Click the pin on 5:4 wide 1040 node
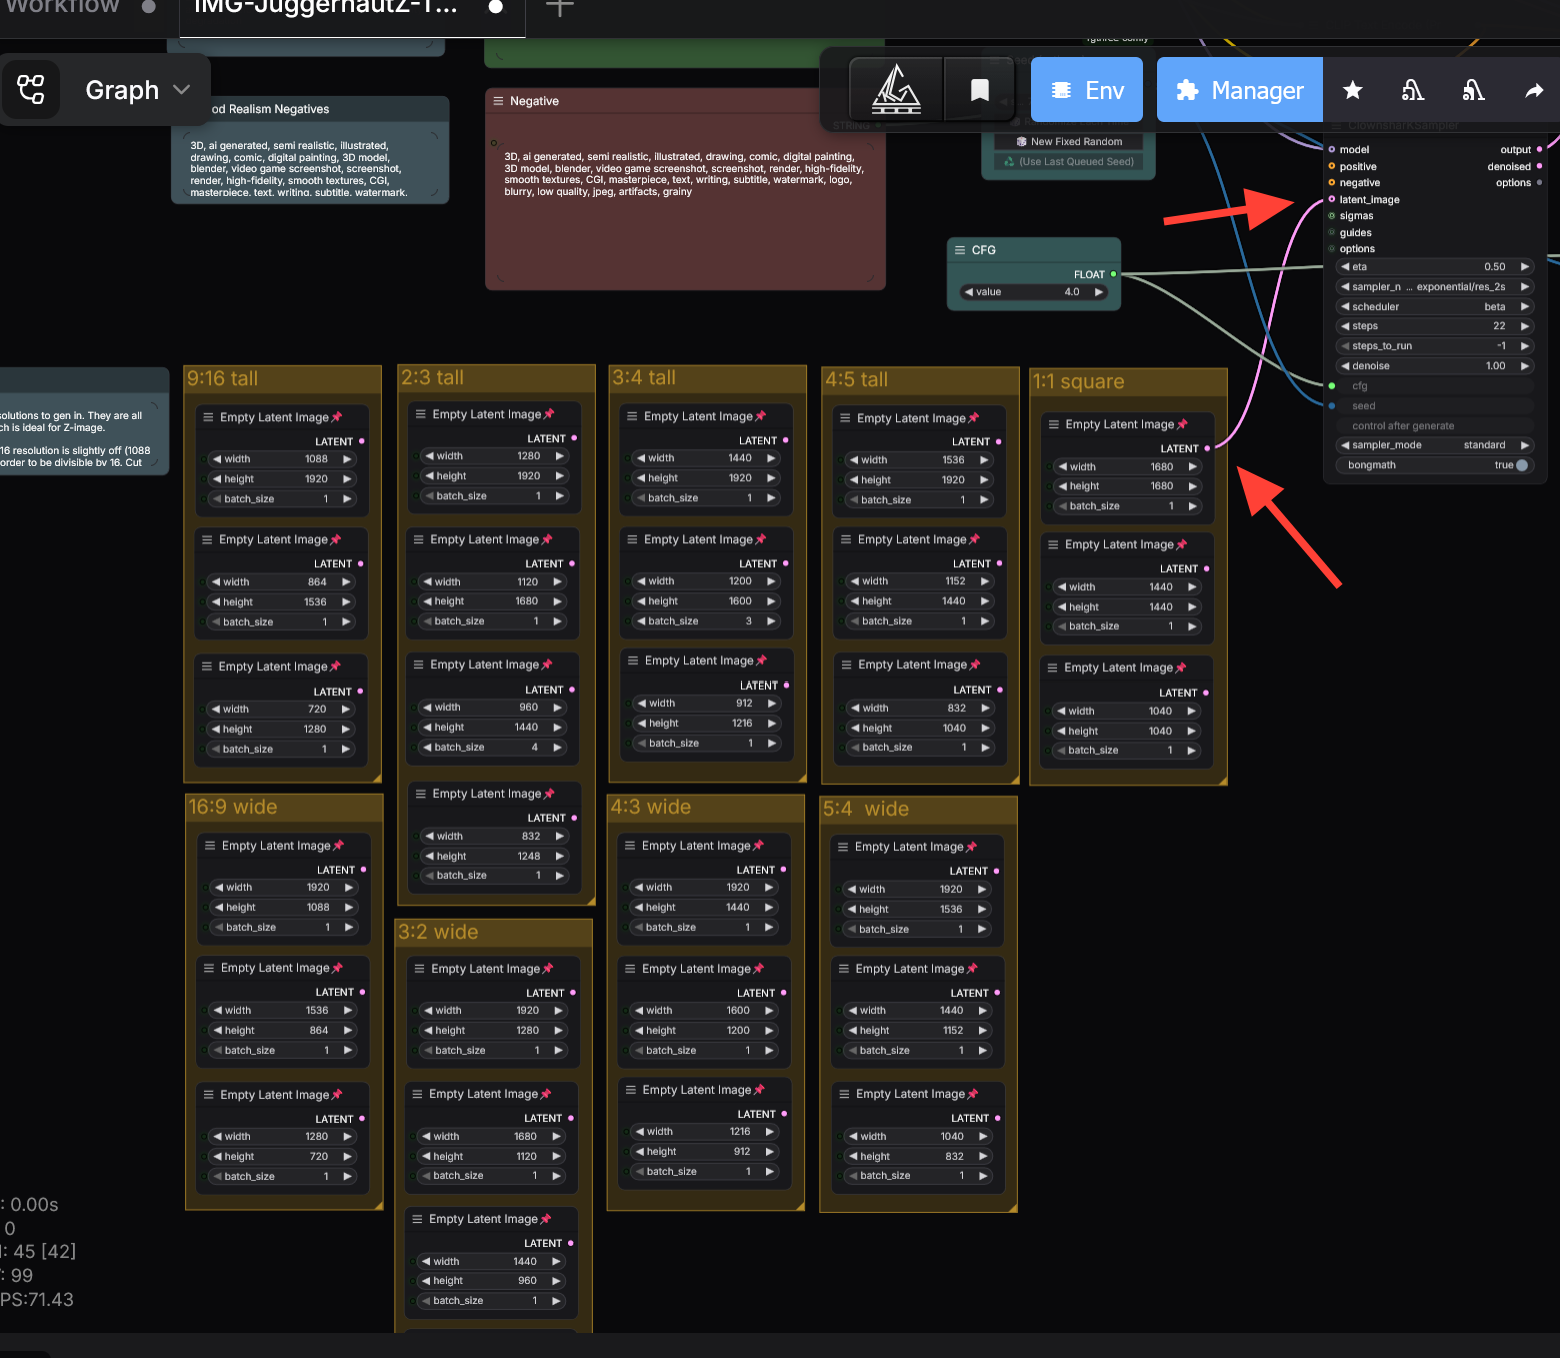This screenshot has width=1560, height=1358. 972,1094
